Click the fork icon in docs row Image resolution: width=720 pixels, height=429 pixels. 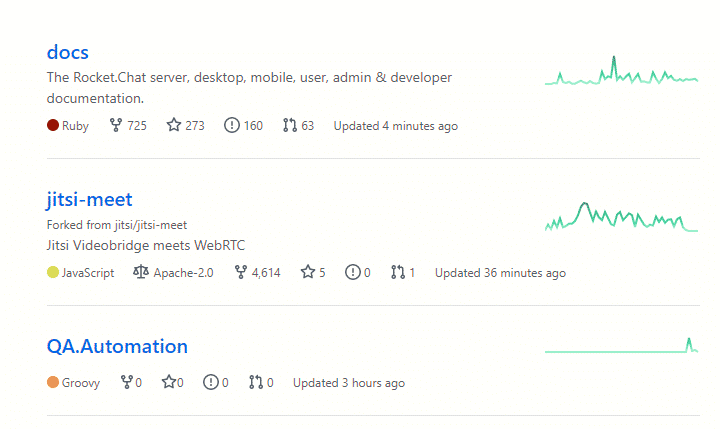(x=116, y=125)
